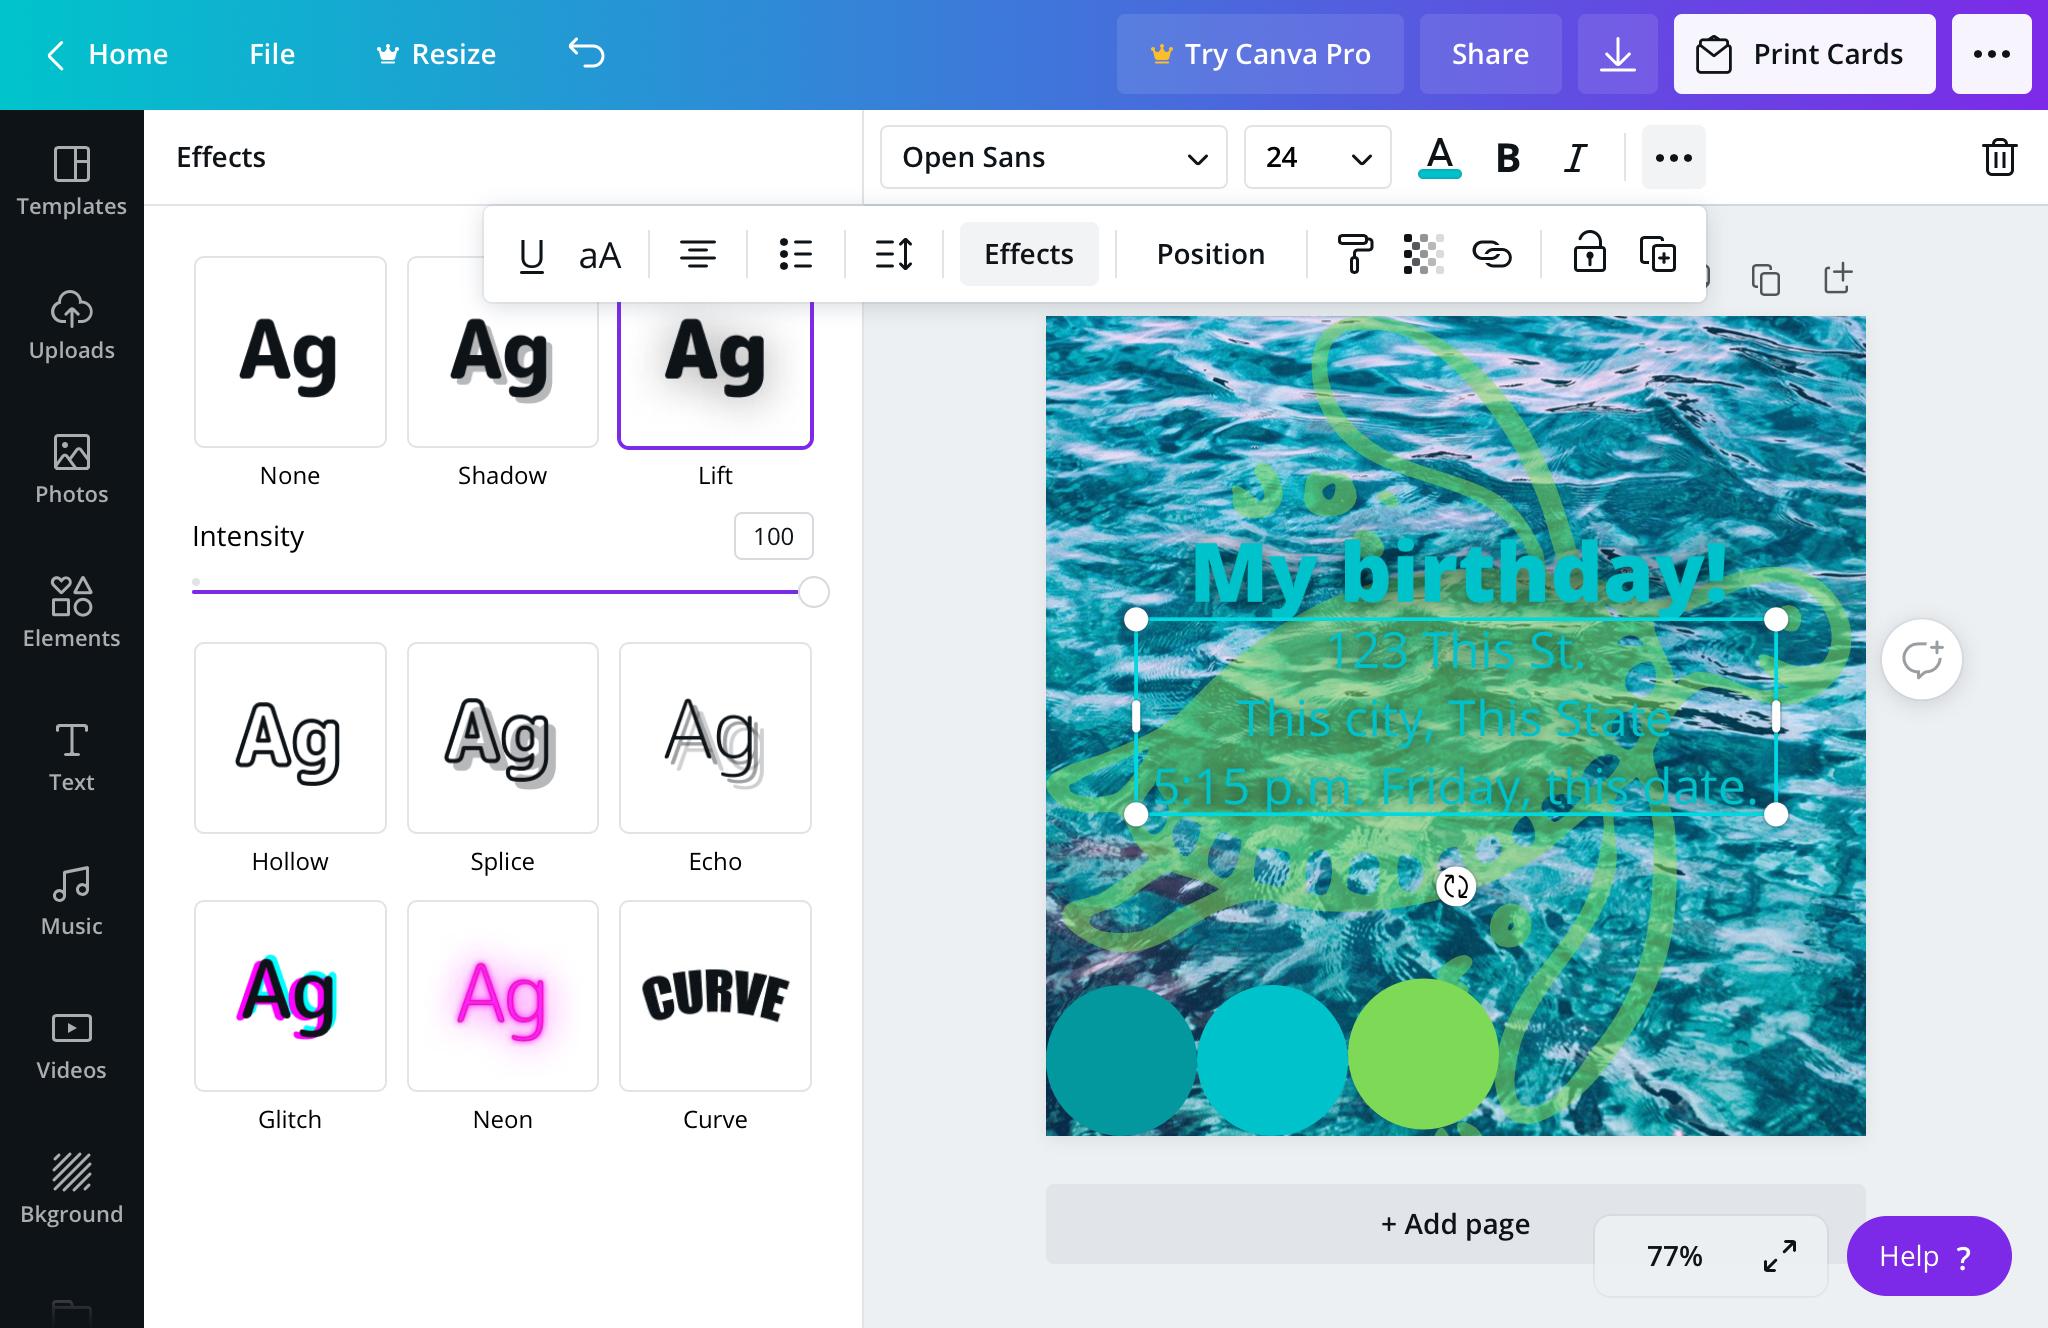Click the underline text icon

531,254
